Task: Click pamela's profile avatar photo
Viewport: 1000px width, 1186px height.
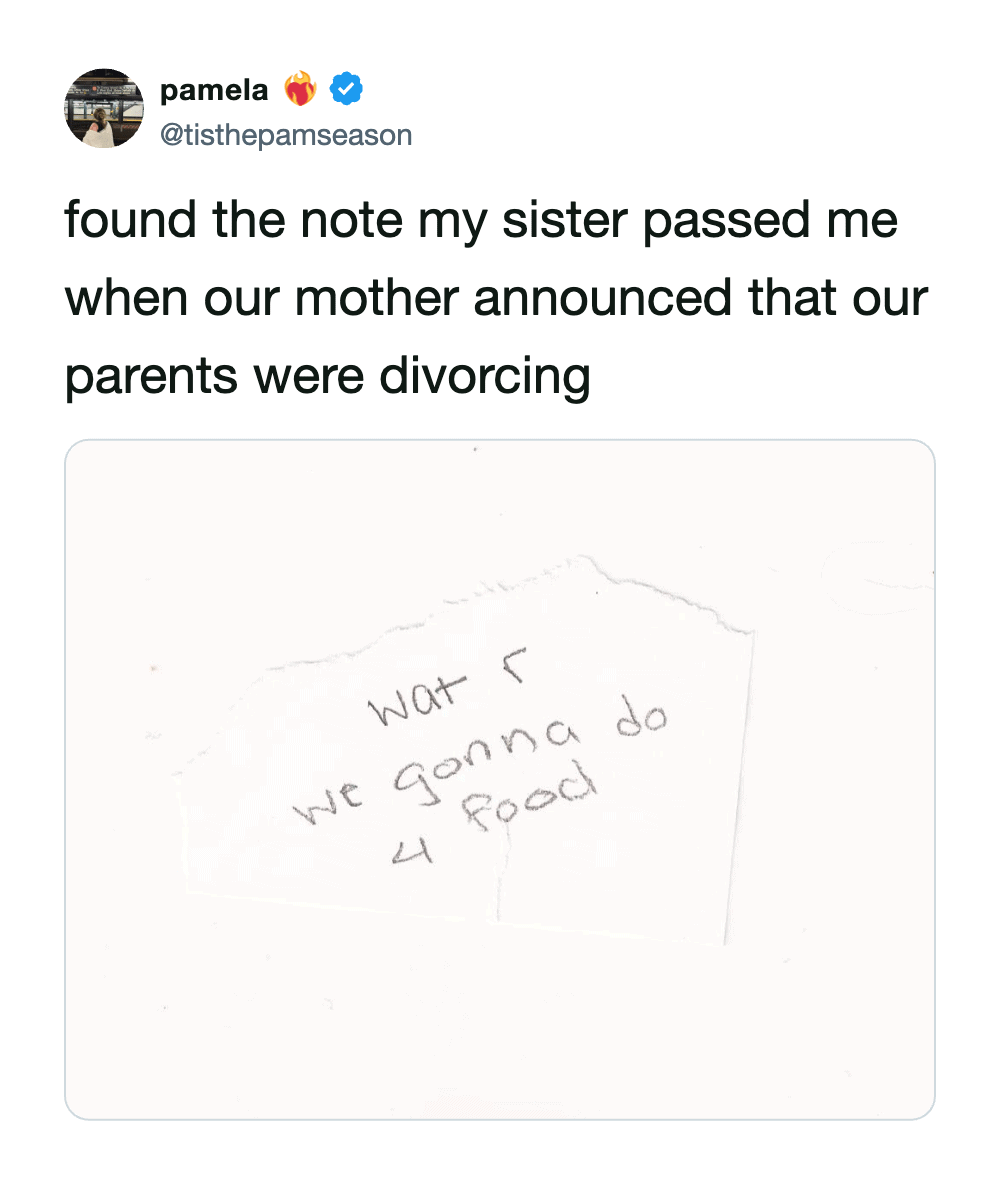Action: (x=105, y=109)
